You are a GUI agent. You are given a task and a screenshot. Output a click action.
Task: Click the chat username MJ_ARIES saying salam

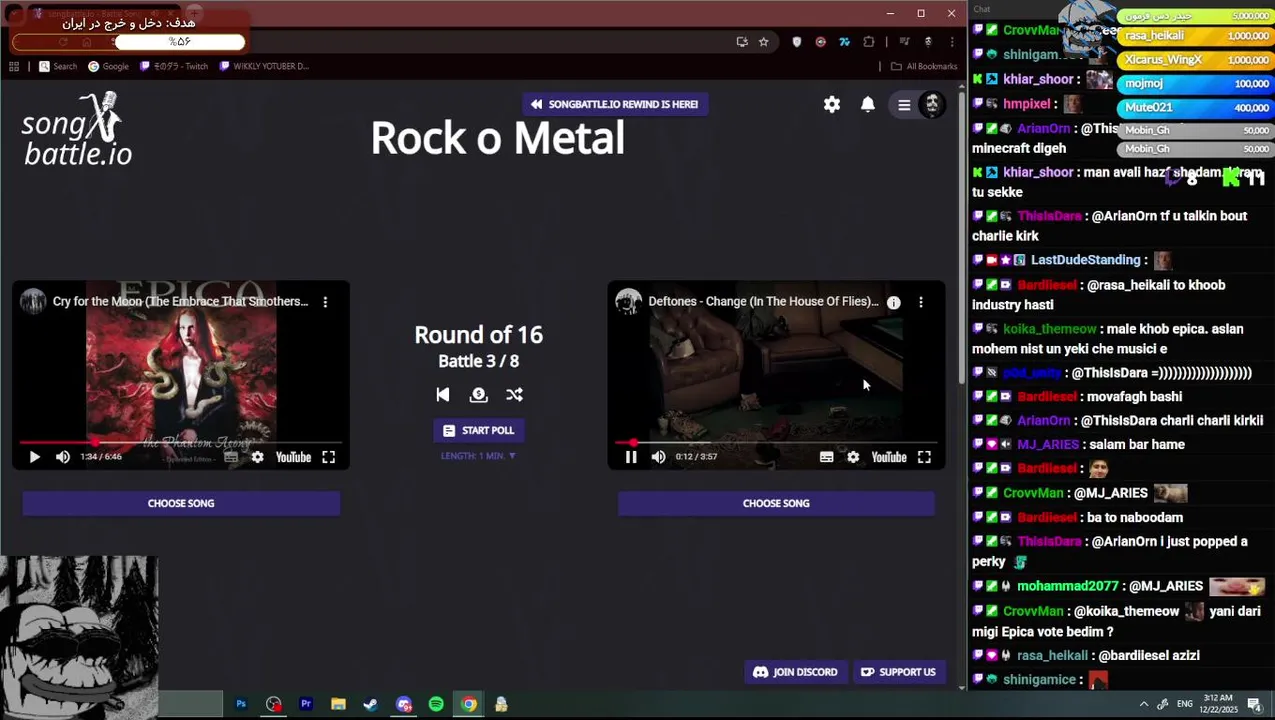(1048, 444)
